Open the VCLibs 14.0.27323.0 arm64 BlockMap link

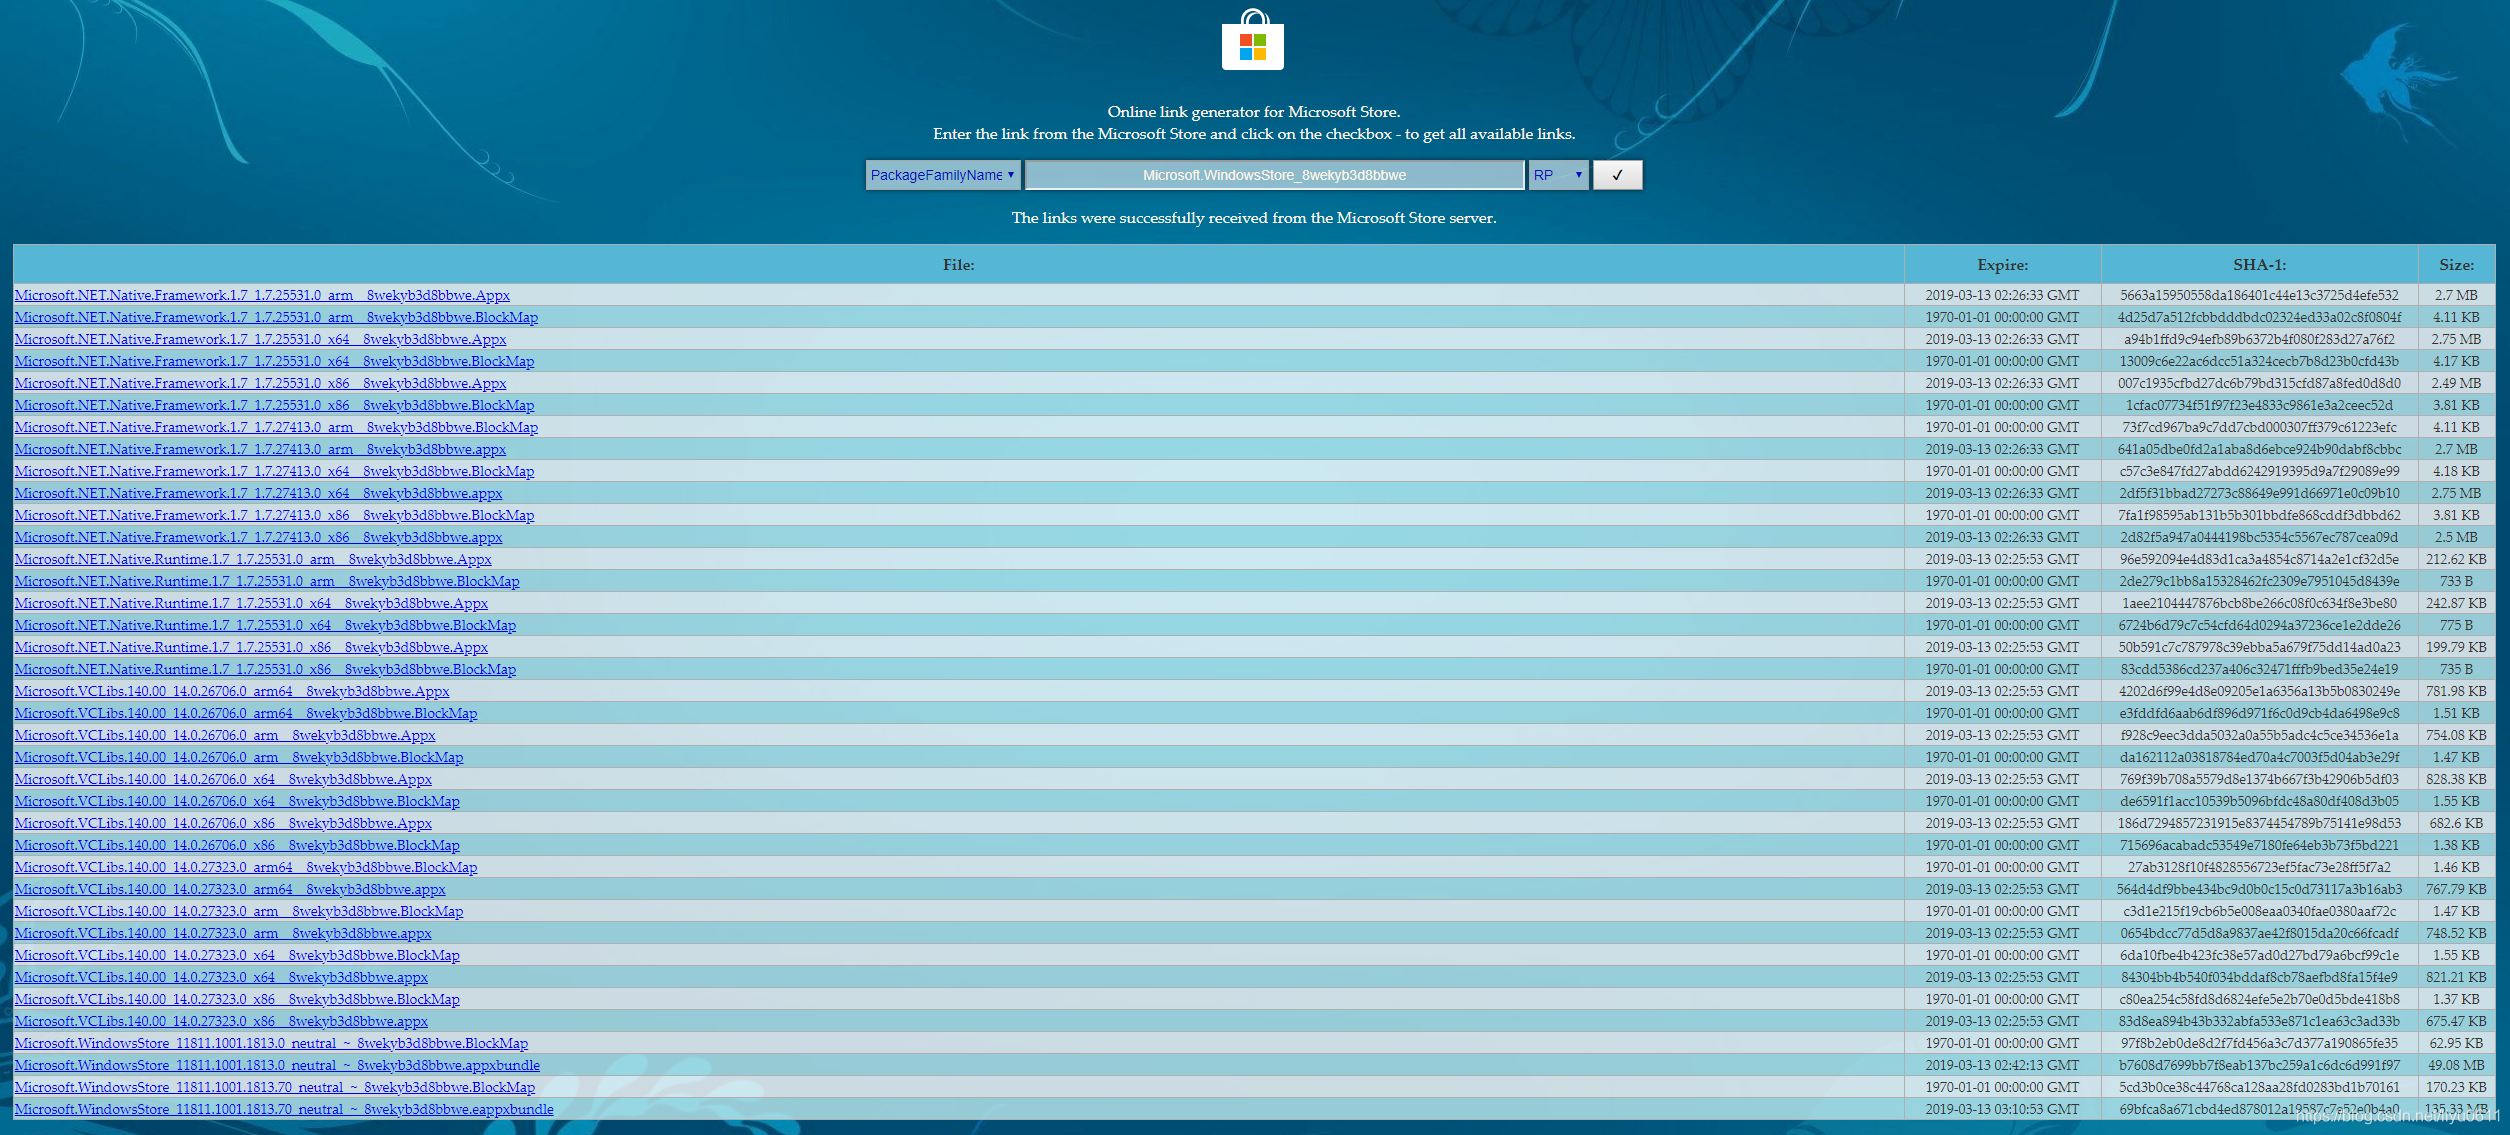(x=246, y=867)
